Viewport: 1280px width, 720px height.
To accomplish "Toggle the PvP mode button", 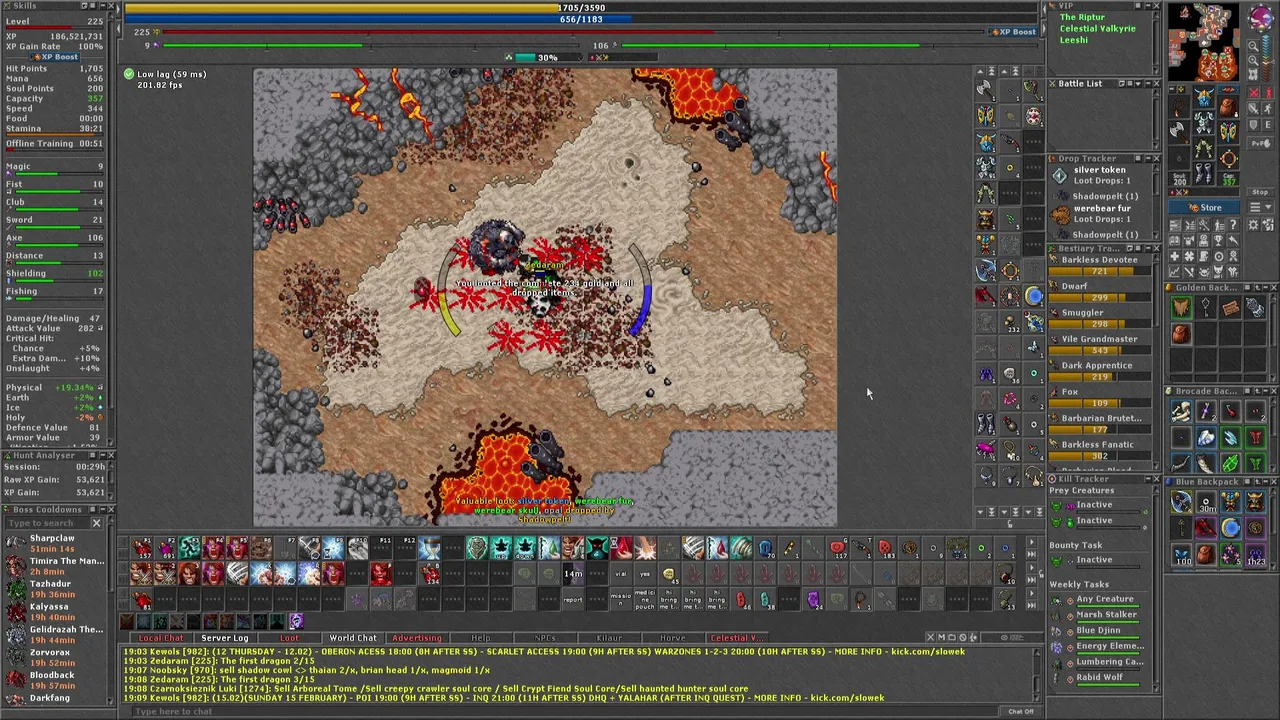I will click(1260, 143).
